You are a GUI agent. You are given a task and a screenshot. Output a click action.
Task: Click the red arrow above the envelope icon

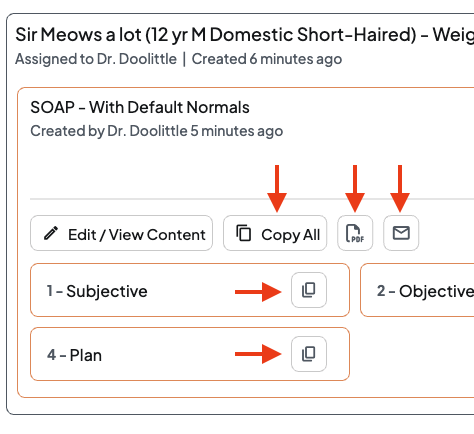click(x=400, y=188)
